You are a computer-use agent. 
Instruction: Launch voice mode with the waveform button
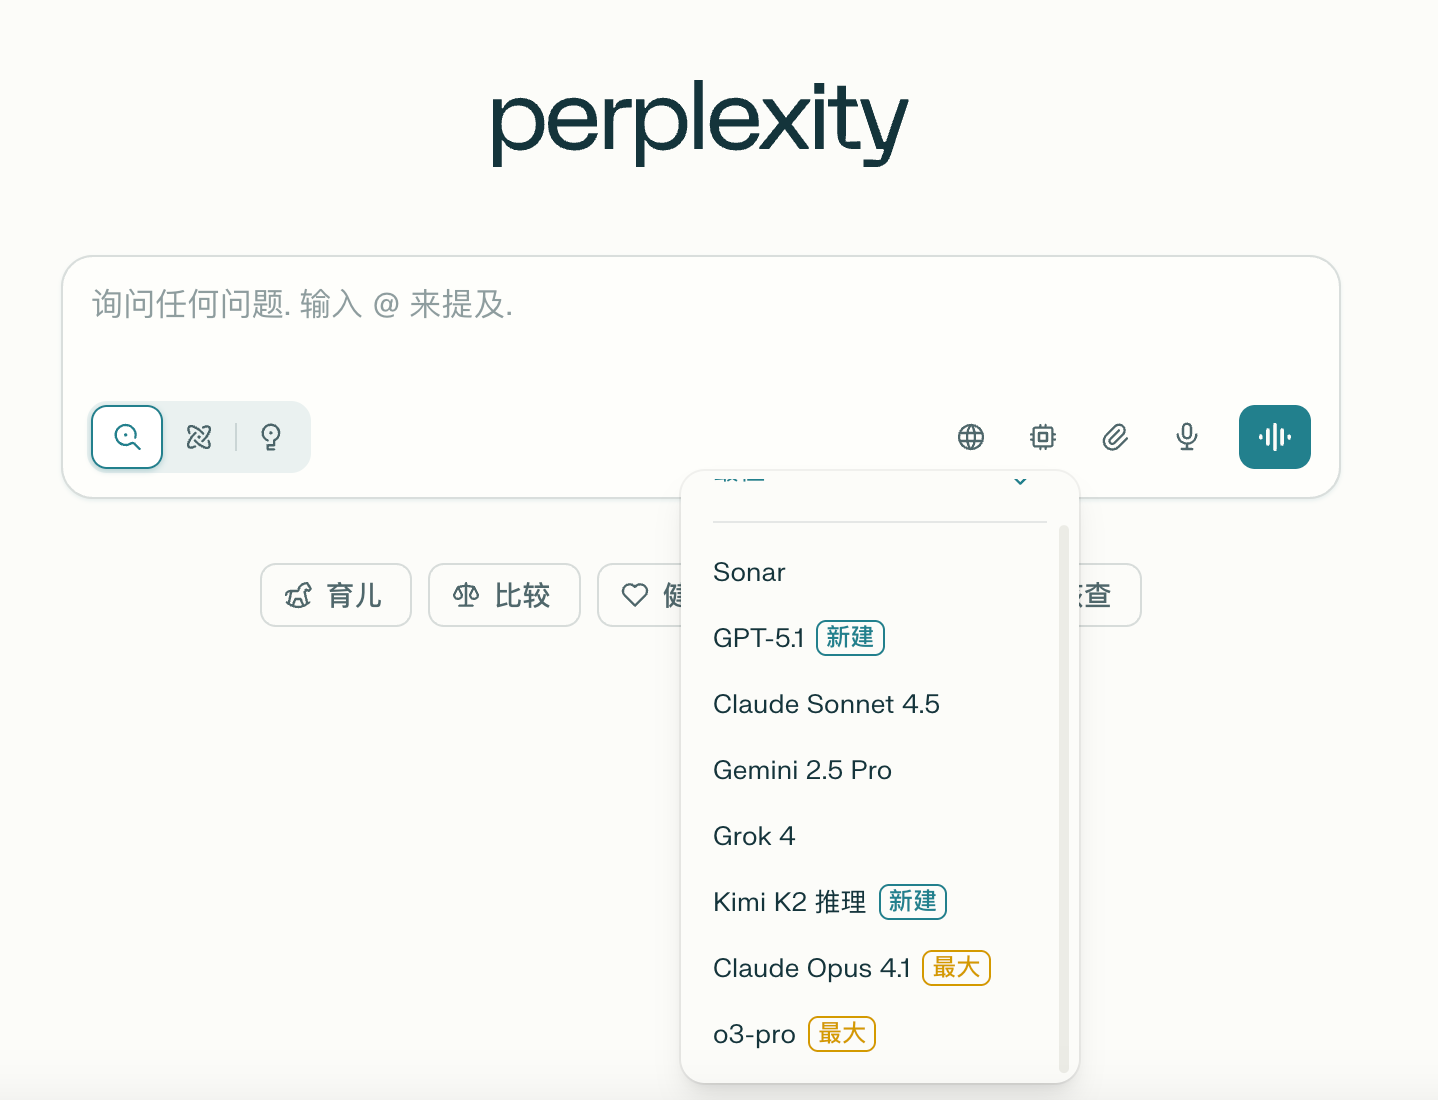click(x=1274, y=437)
